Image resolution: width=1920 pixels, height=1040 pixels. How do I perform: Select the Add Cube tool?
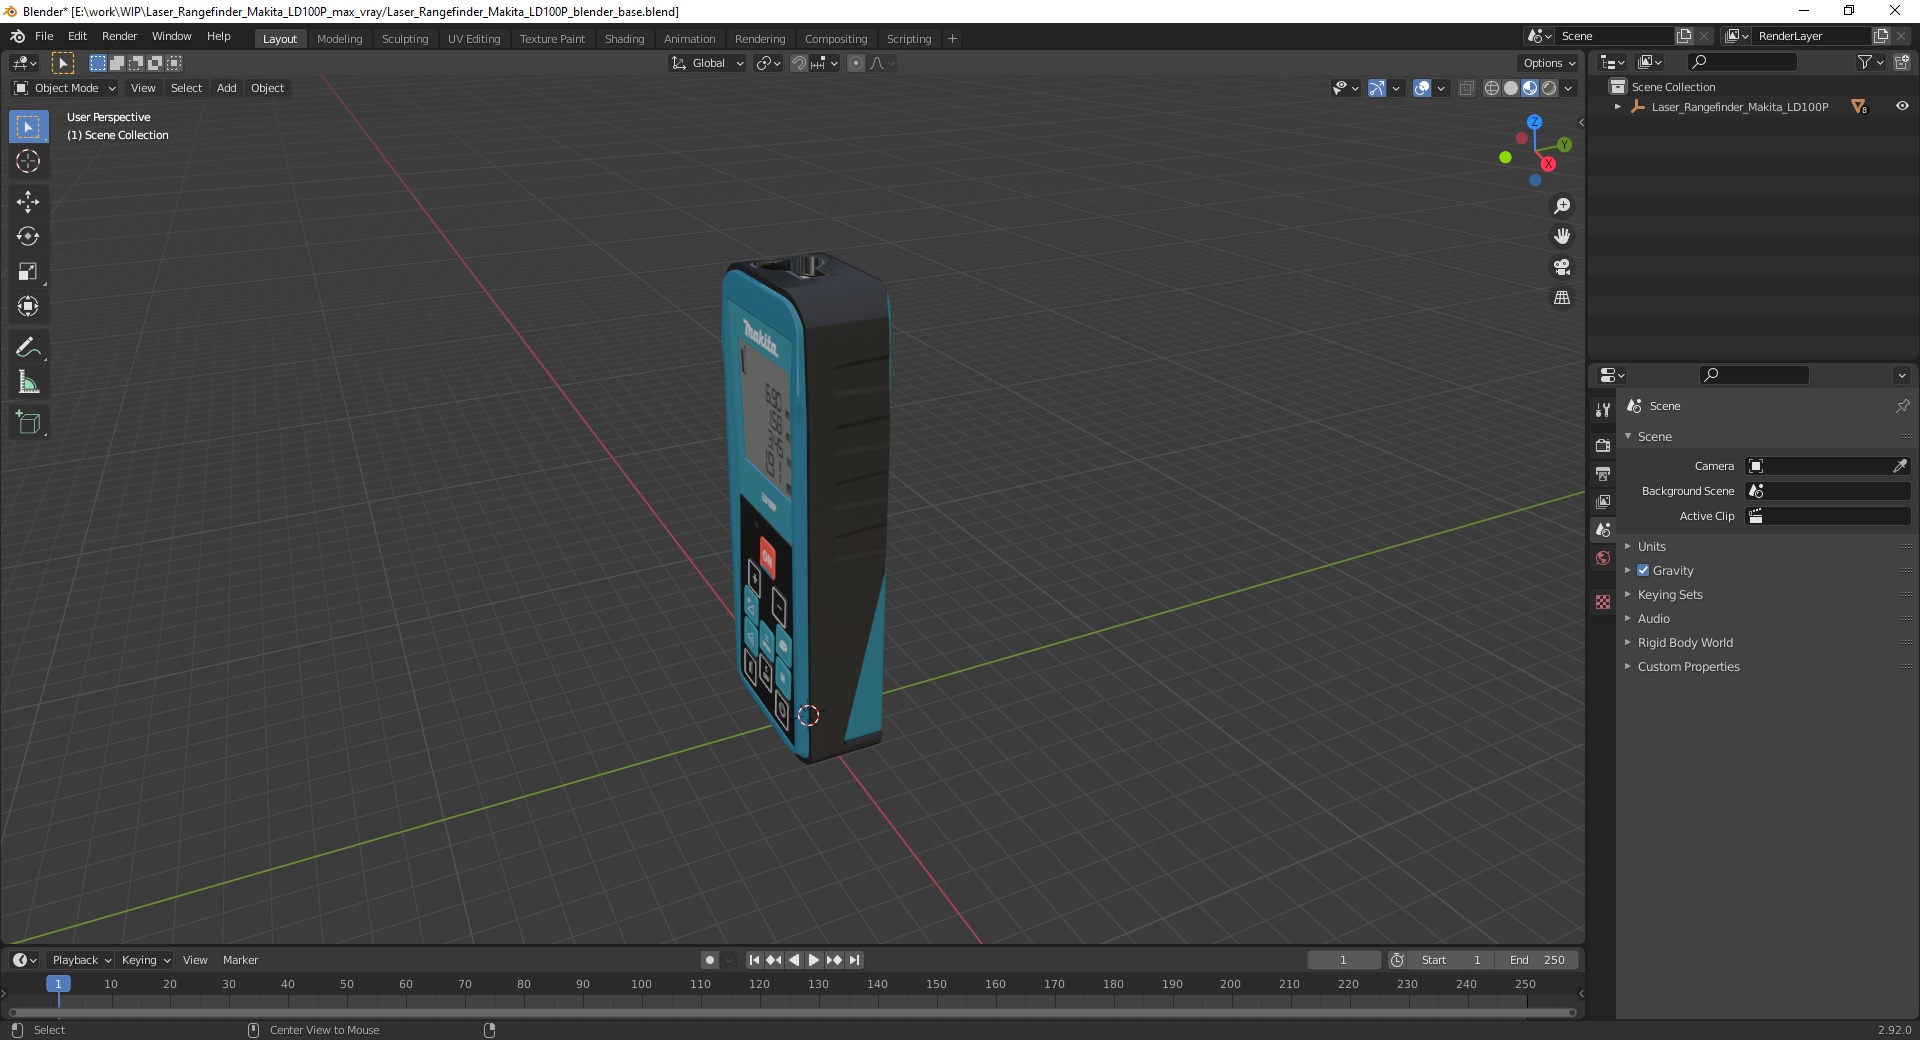click(28, 423)
